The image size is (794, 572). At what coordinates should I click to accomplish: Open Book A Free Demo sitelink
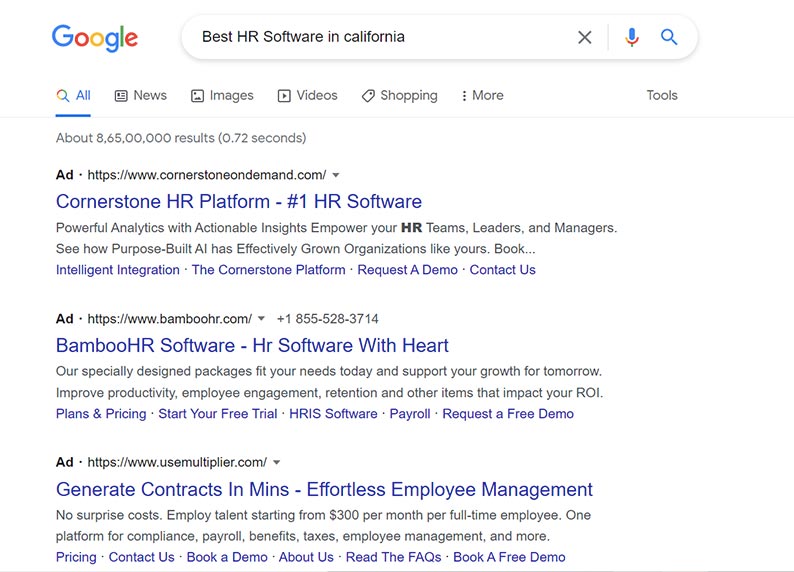click(x=509, y=557)
